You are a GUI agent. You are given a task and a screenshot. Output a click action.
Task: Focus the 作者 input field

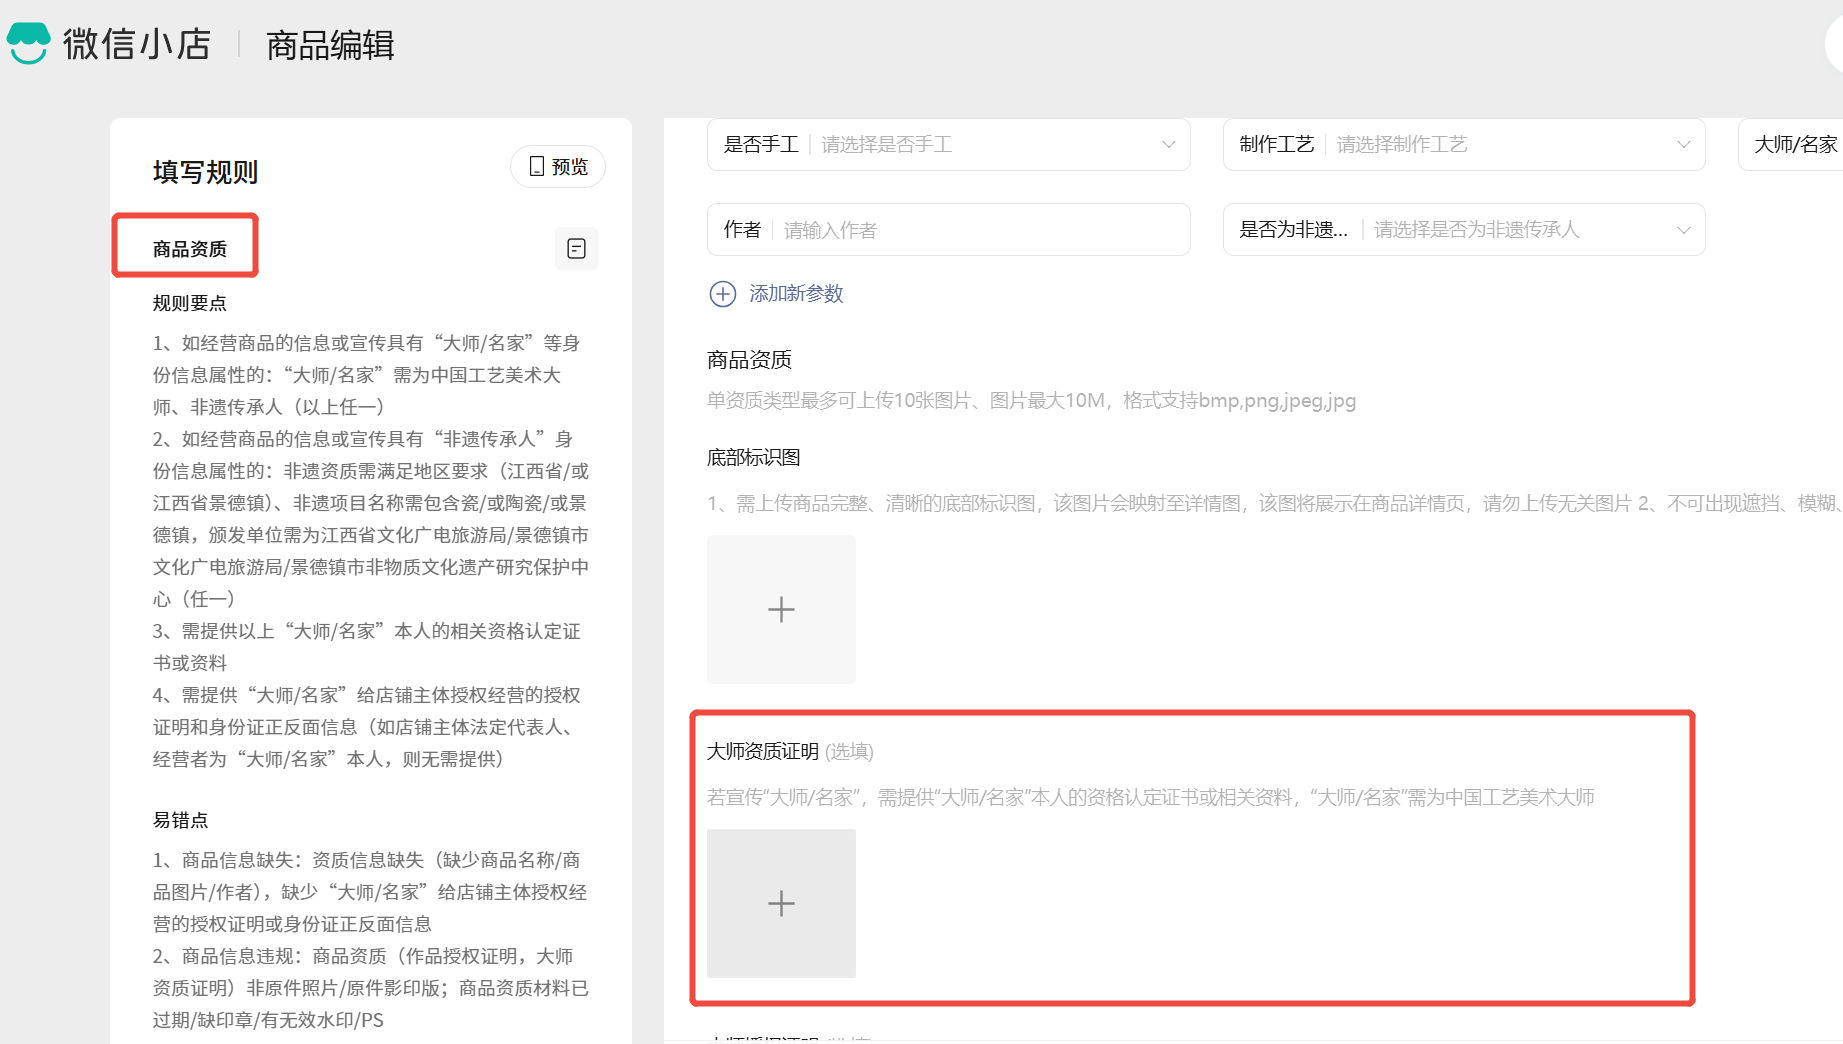[x=980, y=230]
